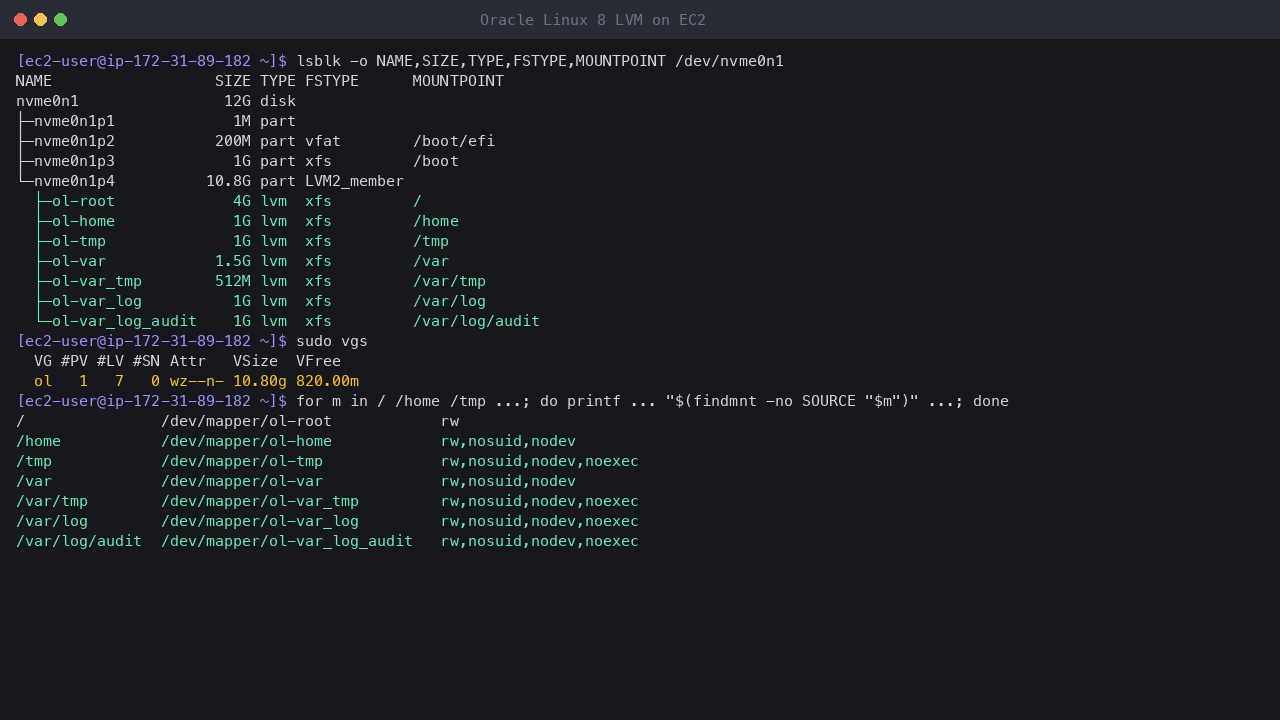1280x720 pixels.
Task: Click the 'for m in' loop command
Action: click(x=652, y=401)
